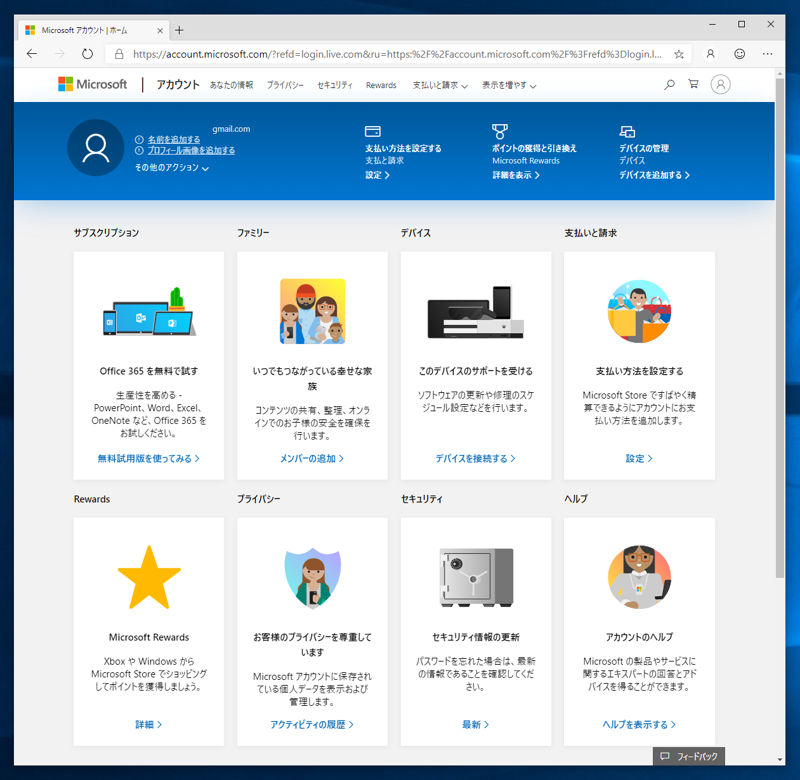Click the credit card payment icon
The height and width of the screenshot is (780, 800).
coord(372,131)
